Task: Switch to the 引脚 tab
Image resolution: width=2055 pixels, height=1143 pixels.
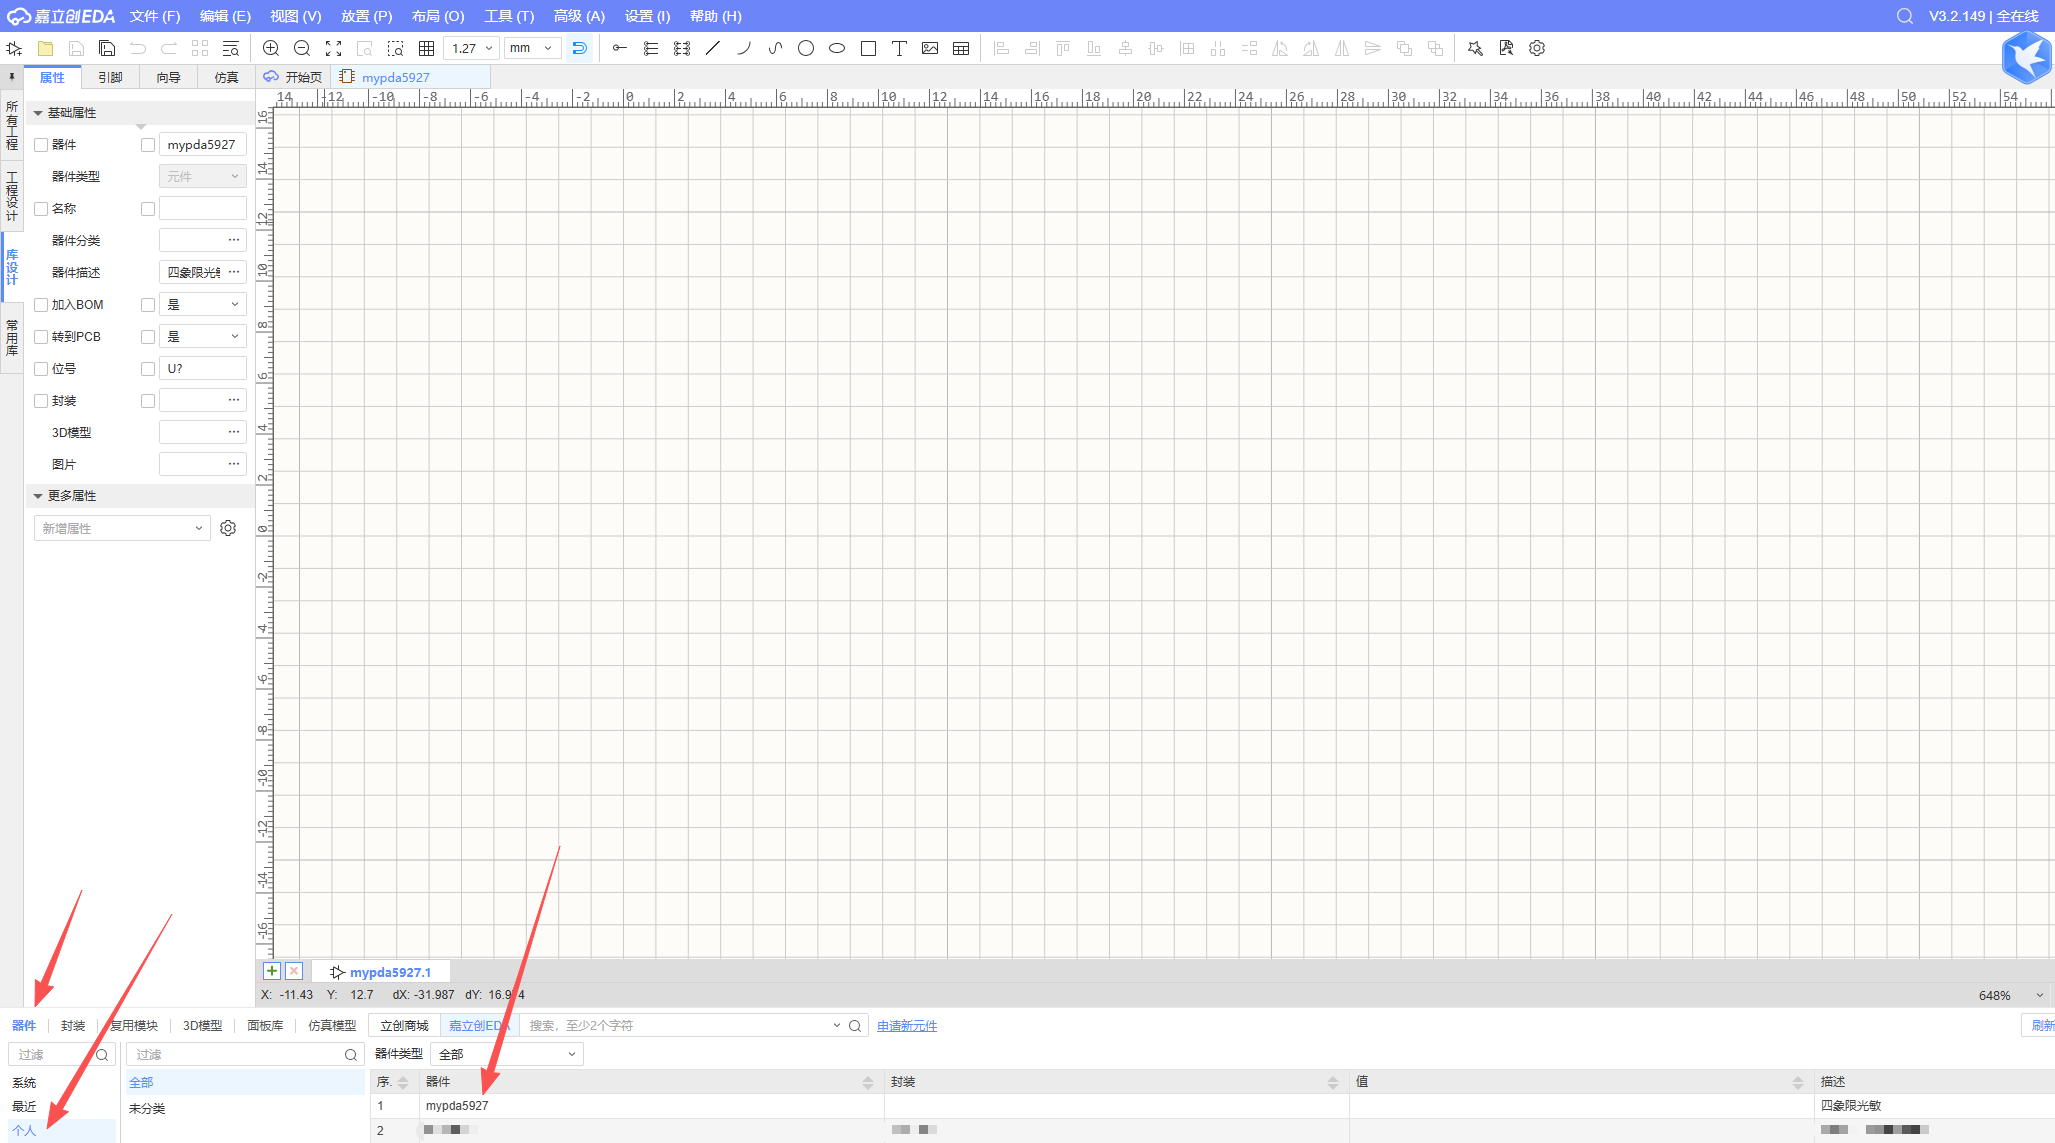Action: [110, 77]
